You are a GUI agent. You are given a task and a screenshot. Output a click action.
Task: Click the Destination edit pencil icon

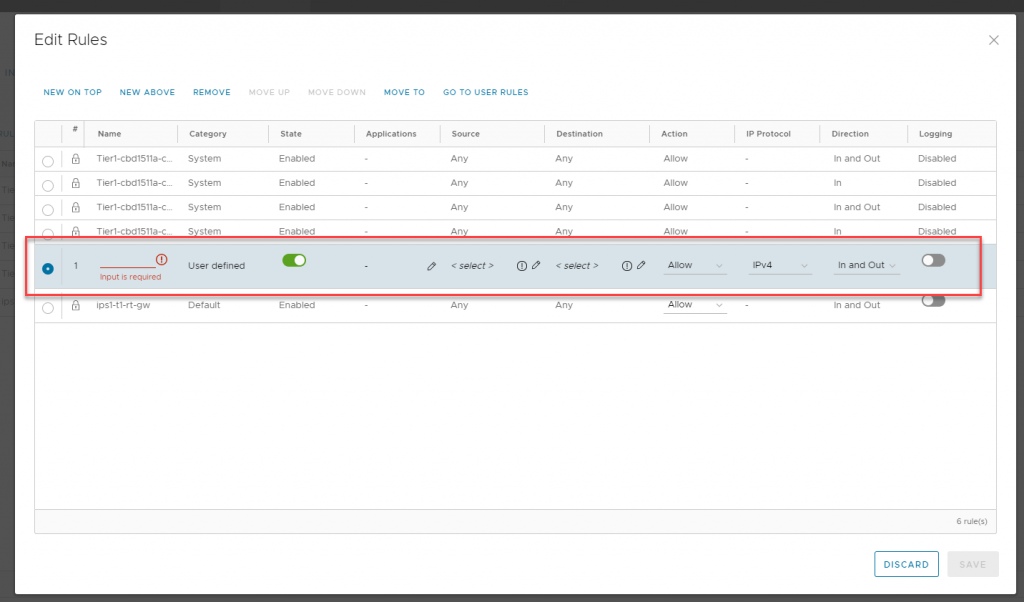pos(641,266)
